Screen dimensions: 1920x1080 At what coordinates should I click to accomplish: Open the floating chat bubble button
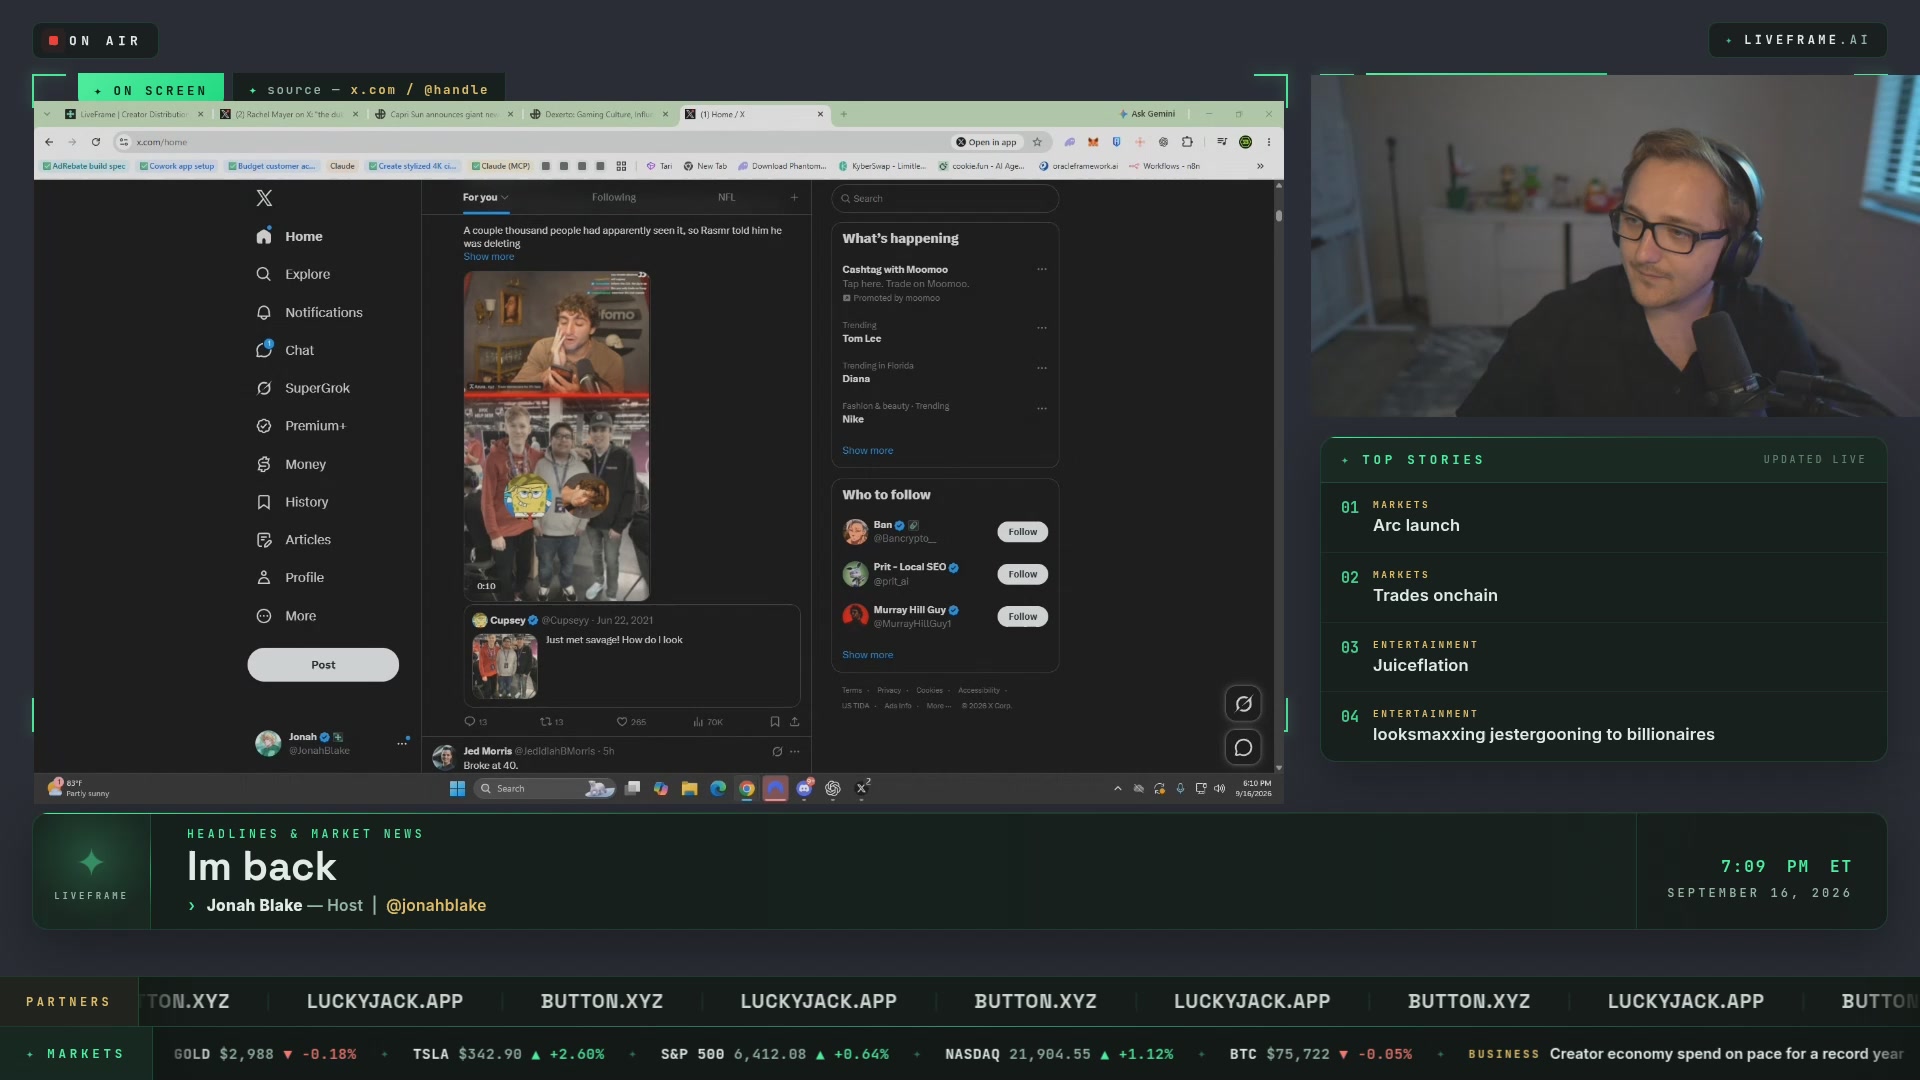click(1243, 748)
